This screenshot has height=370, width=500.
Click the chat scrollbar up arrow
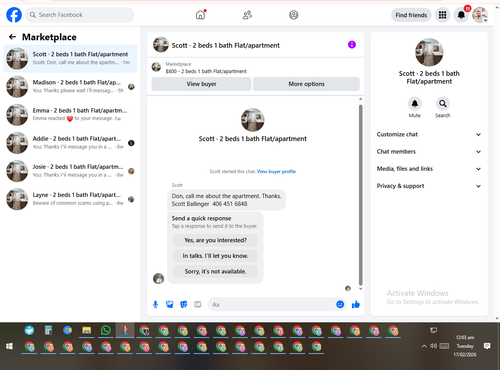pyautogui.click(x=360, y=99)
